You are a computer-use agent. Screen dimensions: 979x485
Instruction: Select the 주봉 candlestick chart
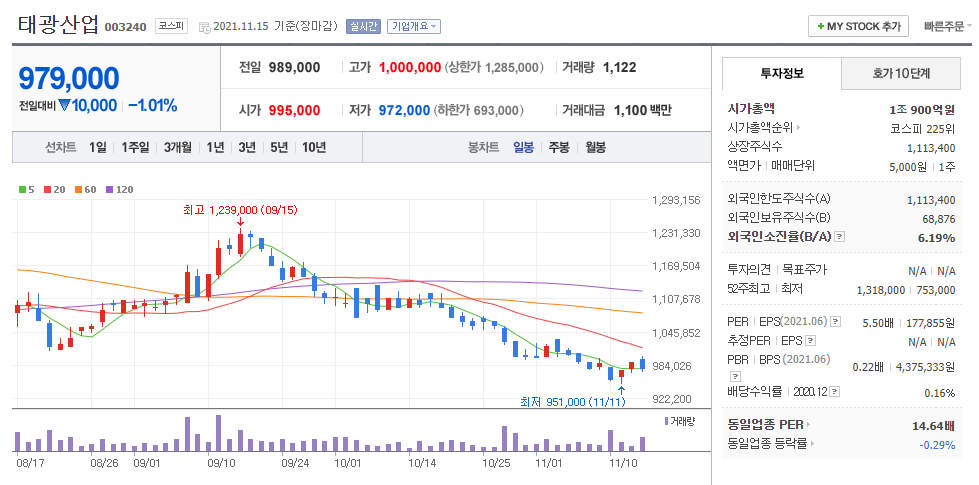click(559, 148)
